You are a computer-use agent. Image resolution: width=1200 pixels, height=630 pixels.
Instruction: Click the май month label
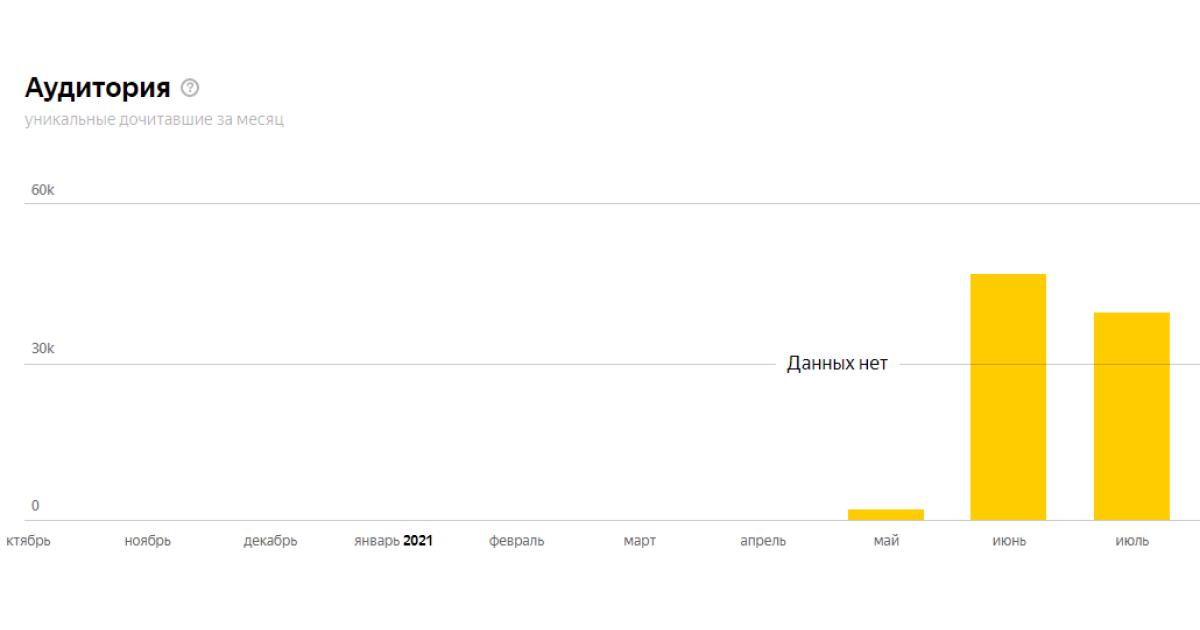pos(886,541)
